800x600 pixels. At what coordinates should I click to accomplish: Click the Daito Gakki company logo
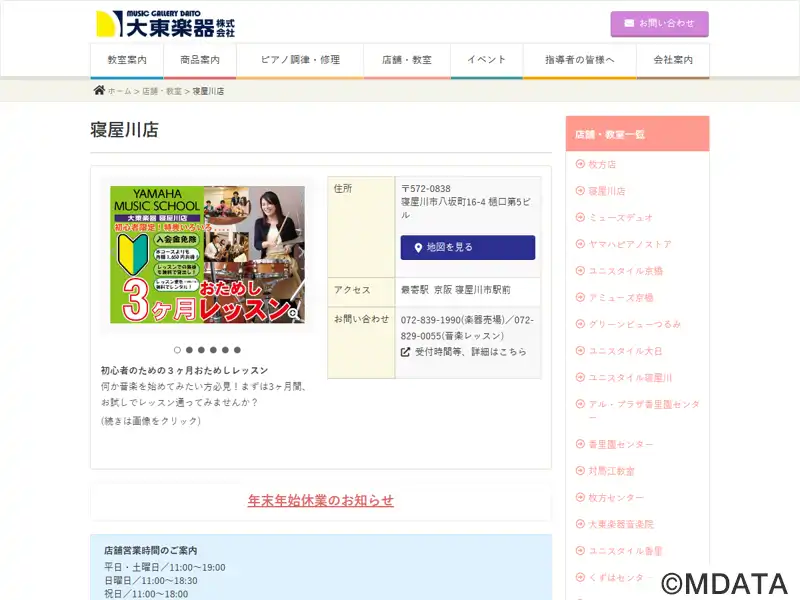[x=165, y=23]
